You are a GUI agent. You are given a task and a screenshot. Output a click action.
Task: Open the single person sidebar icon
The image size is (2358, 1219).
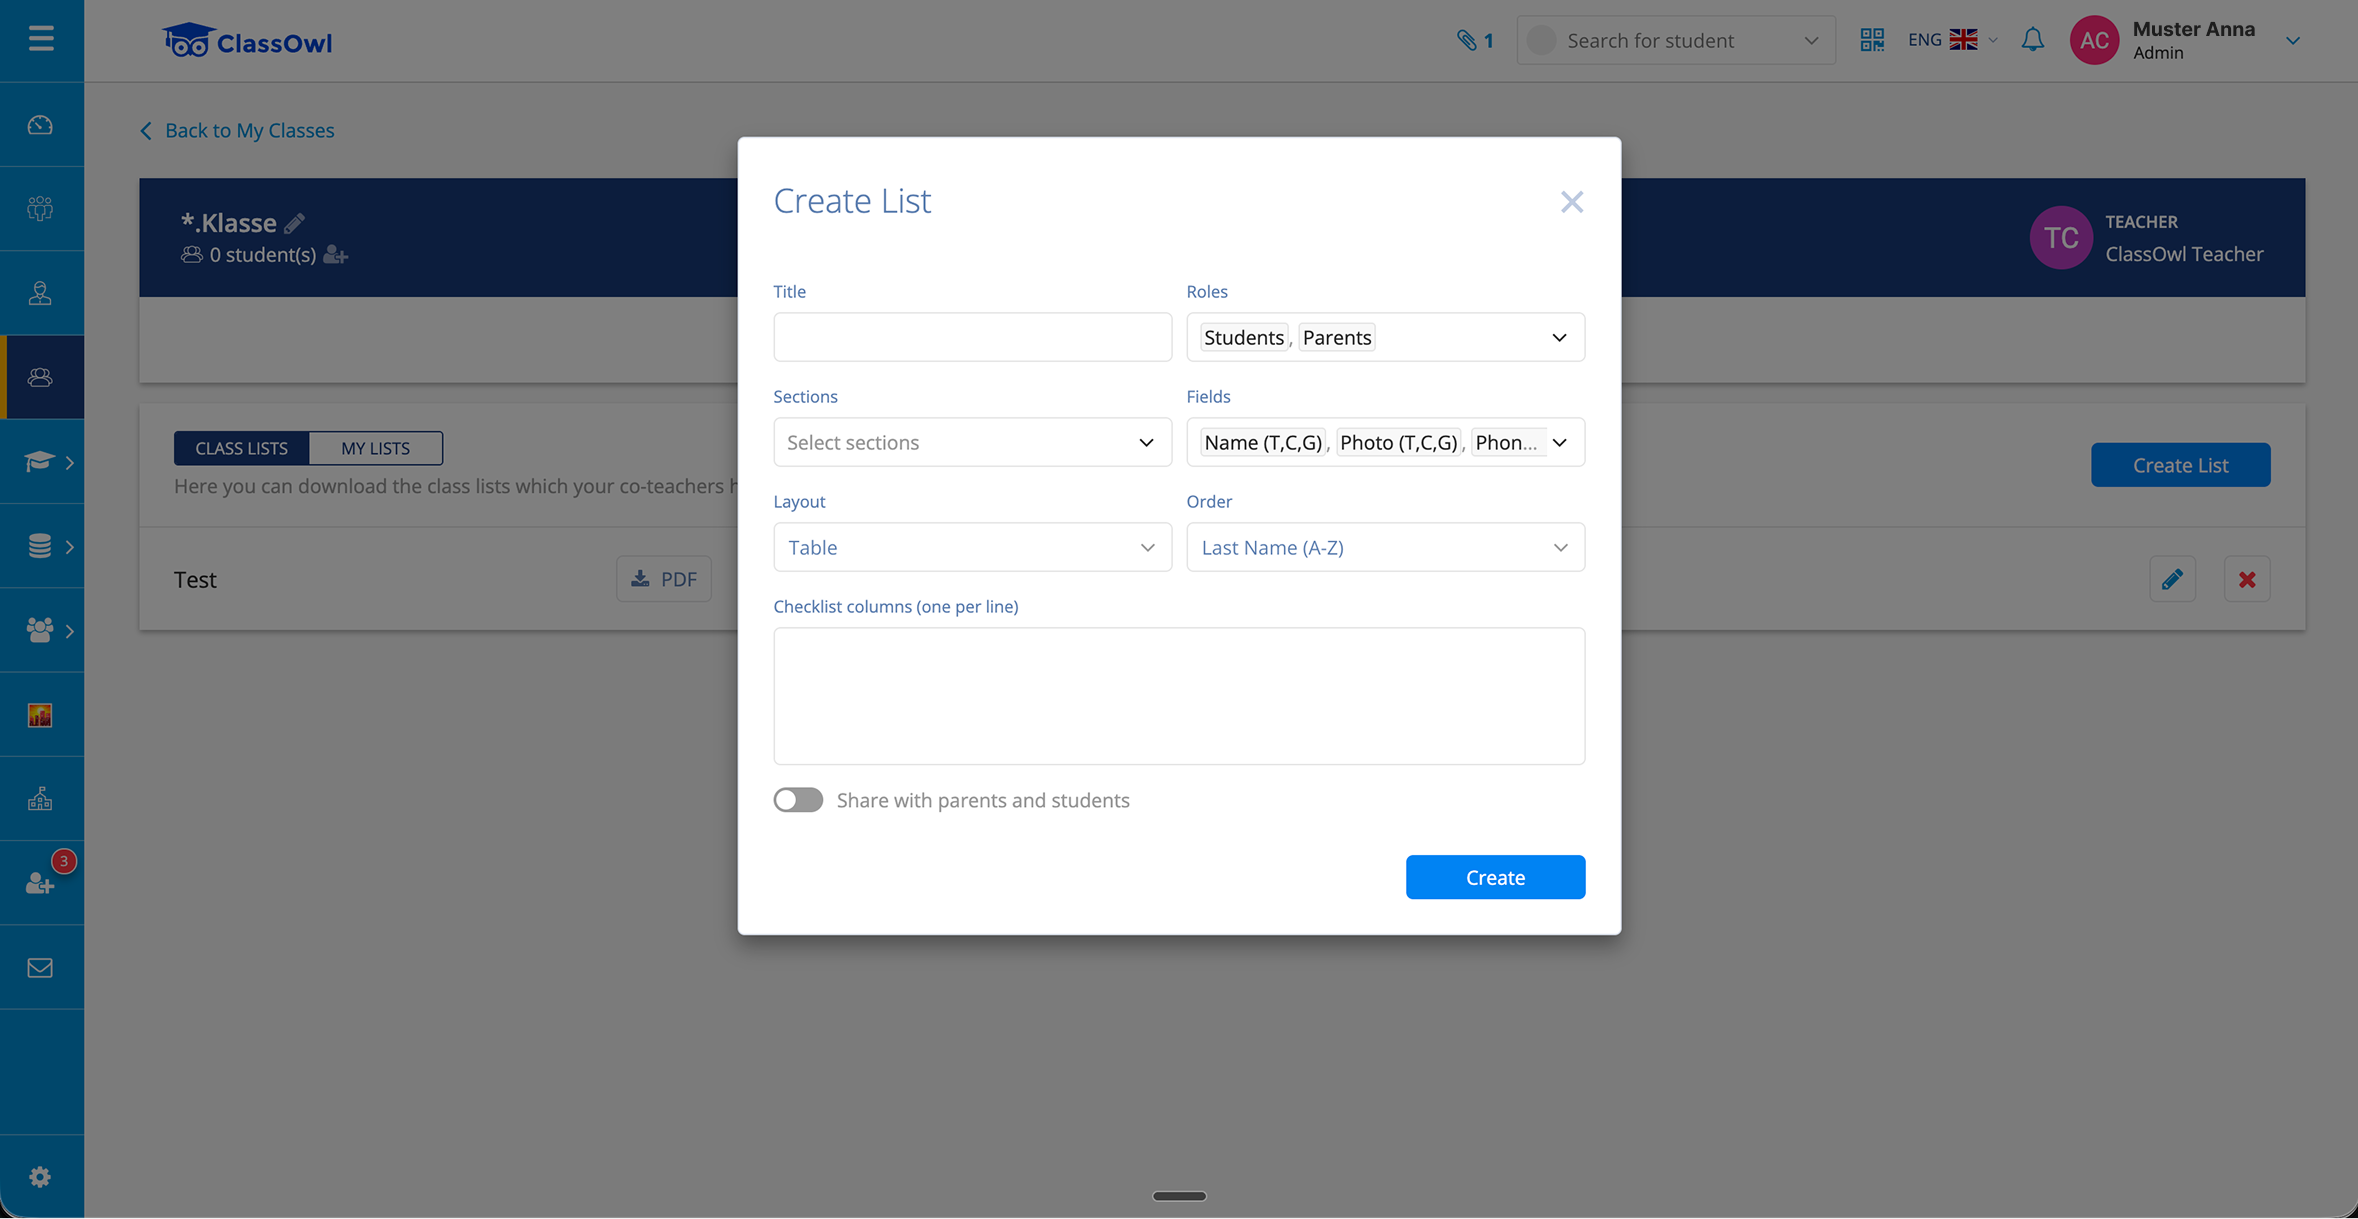(40, 293)
